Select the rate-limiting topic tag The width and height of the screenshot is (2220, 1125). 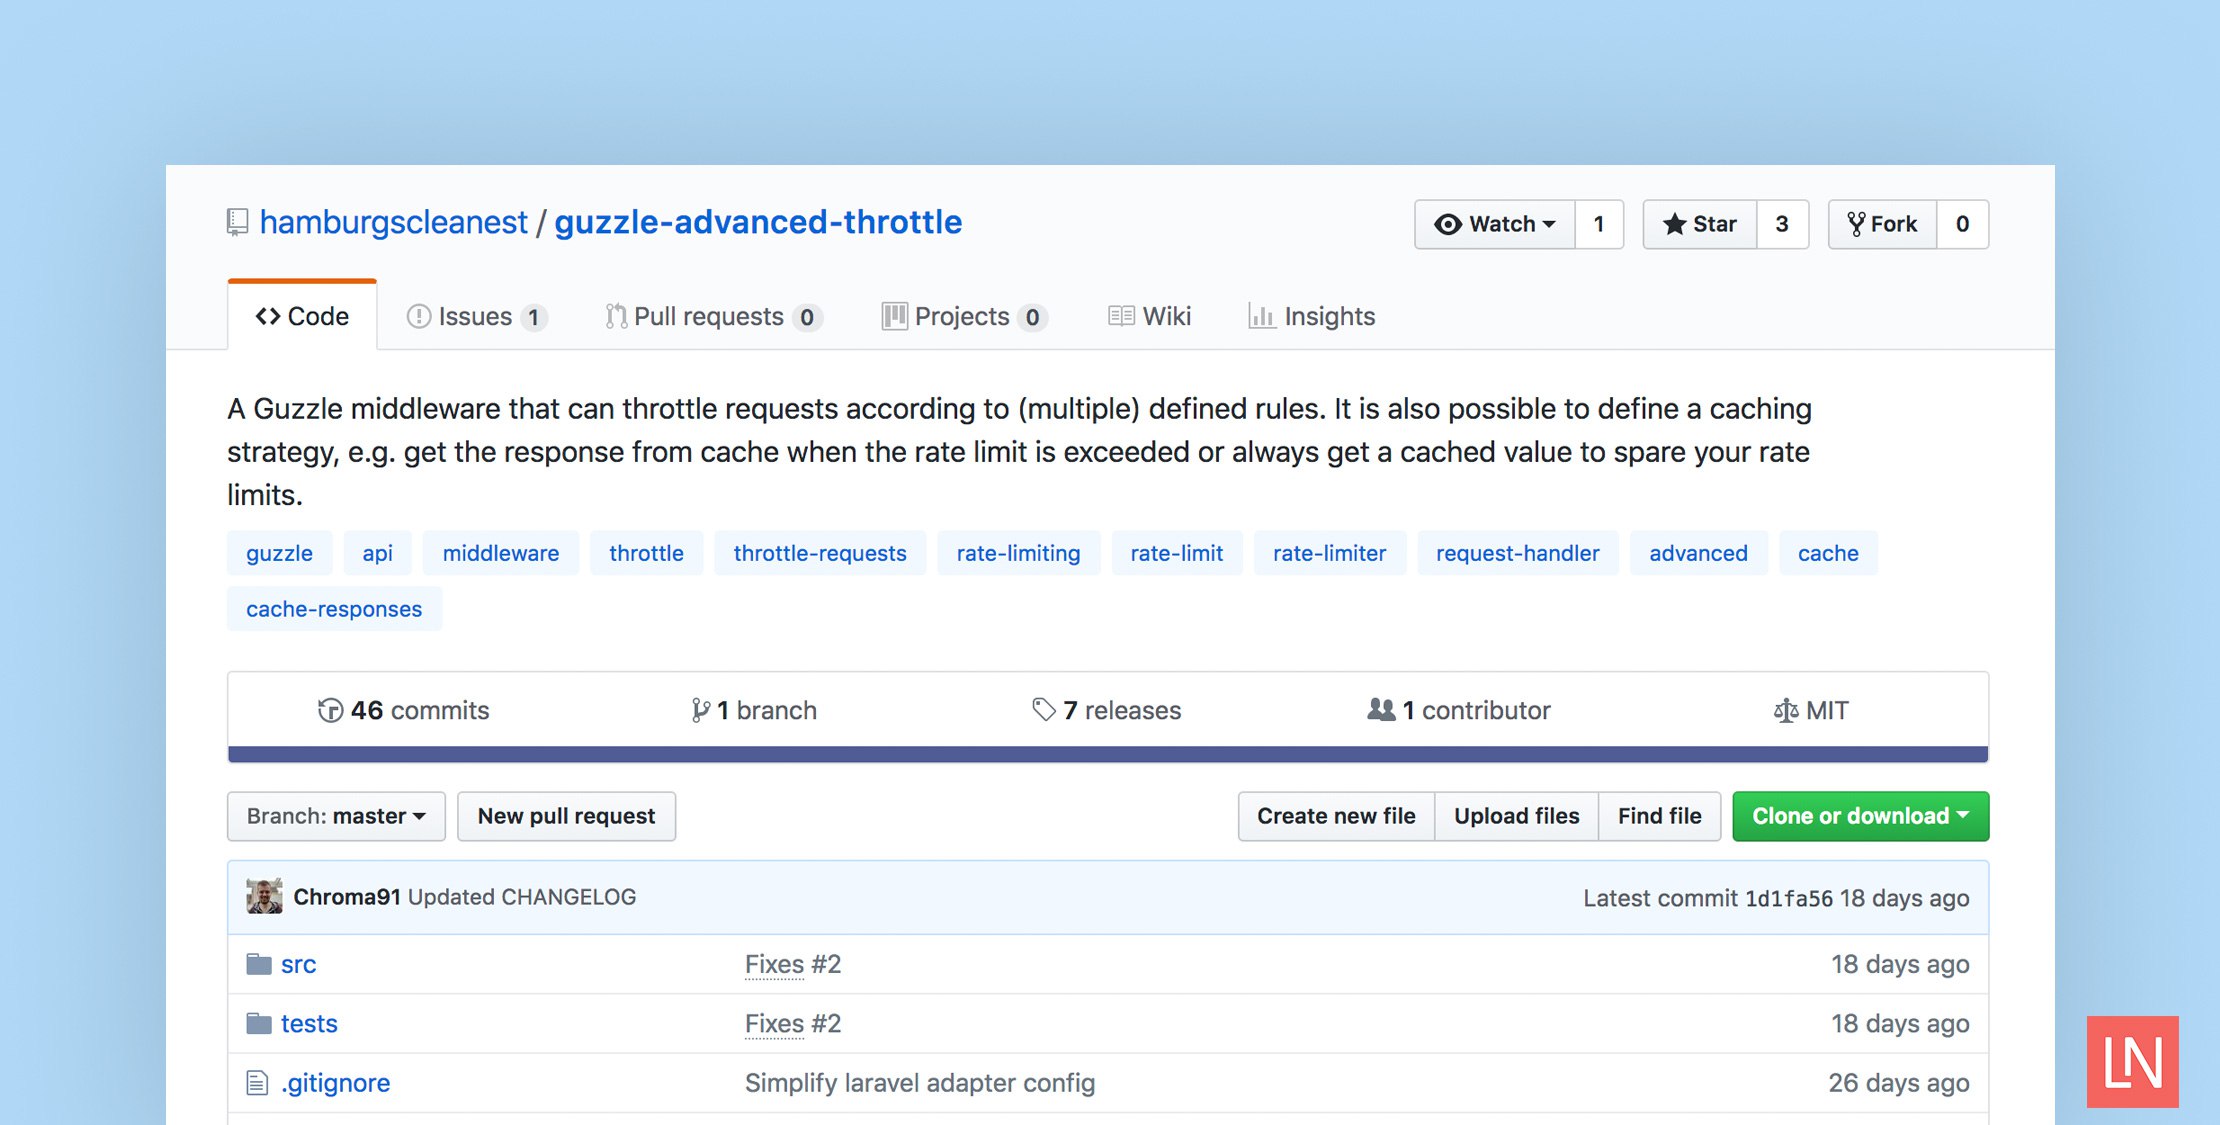click(x=1018, y=553)
